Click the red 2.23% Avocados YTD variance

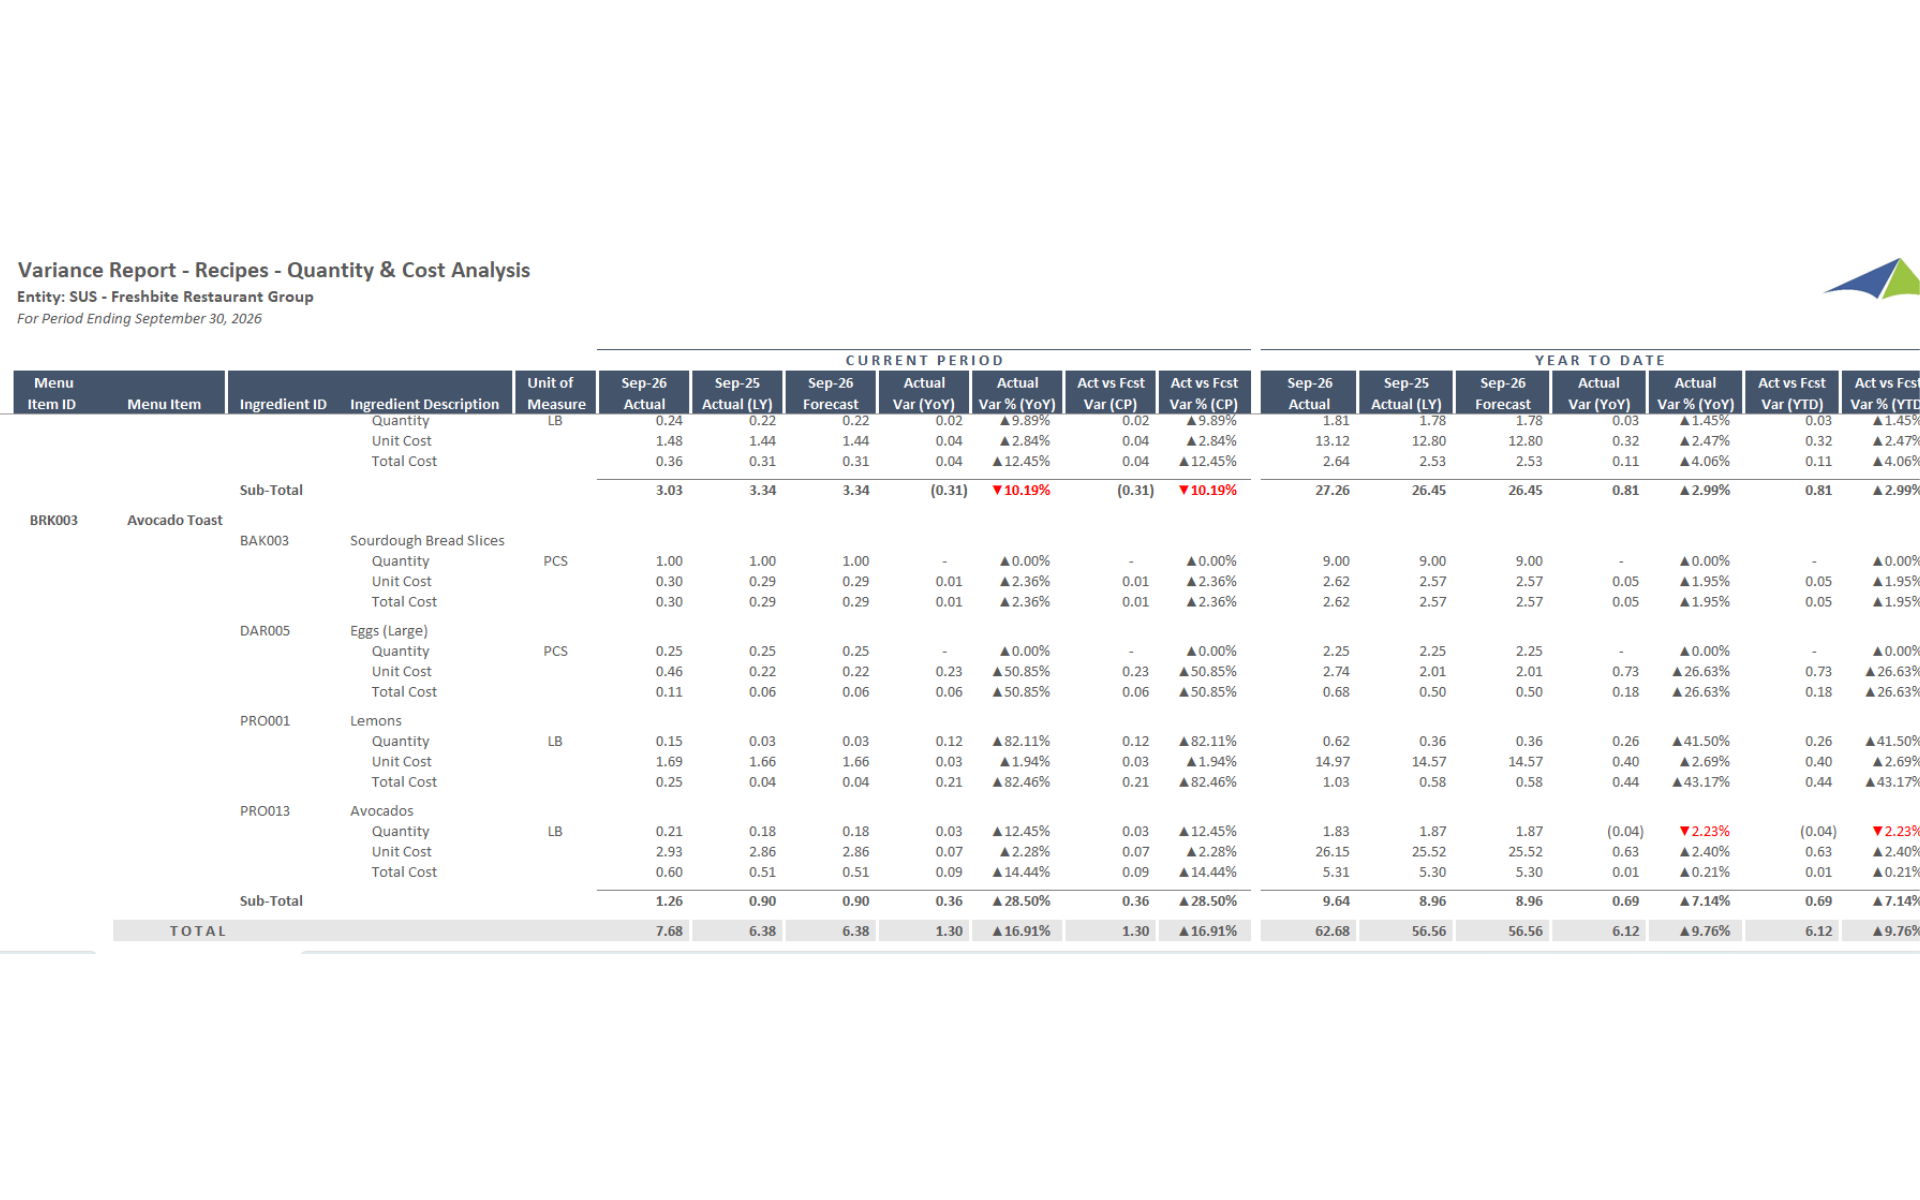[x=1705, y=831]
